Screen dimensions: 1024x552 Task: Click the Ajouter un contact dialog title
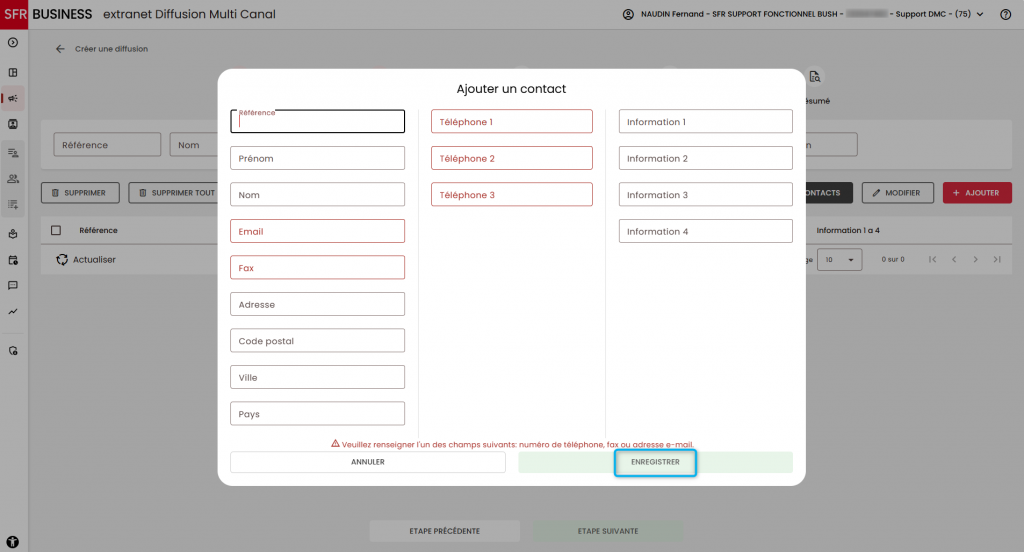pos(511,89)
